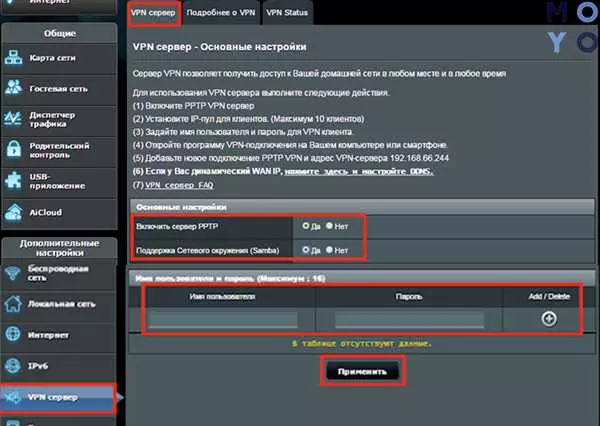600x426 pixels.
Task: Click the 'В таблице отсутствуют данные' message
Action: 362,344
